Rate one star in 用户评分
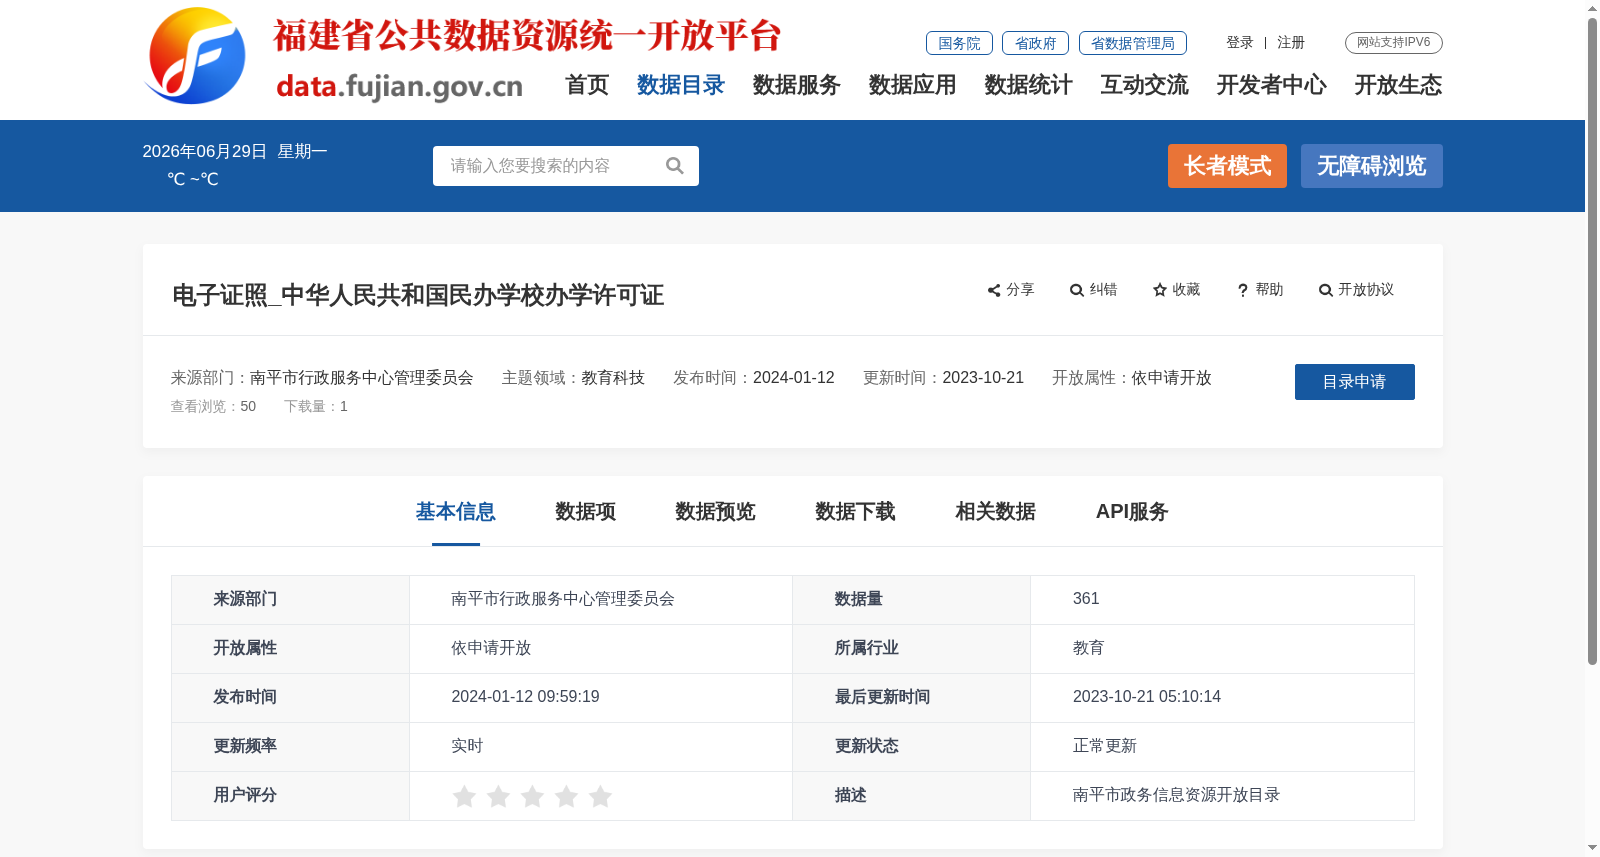 (x=464, y=796)
